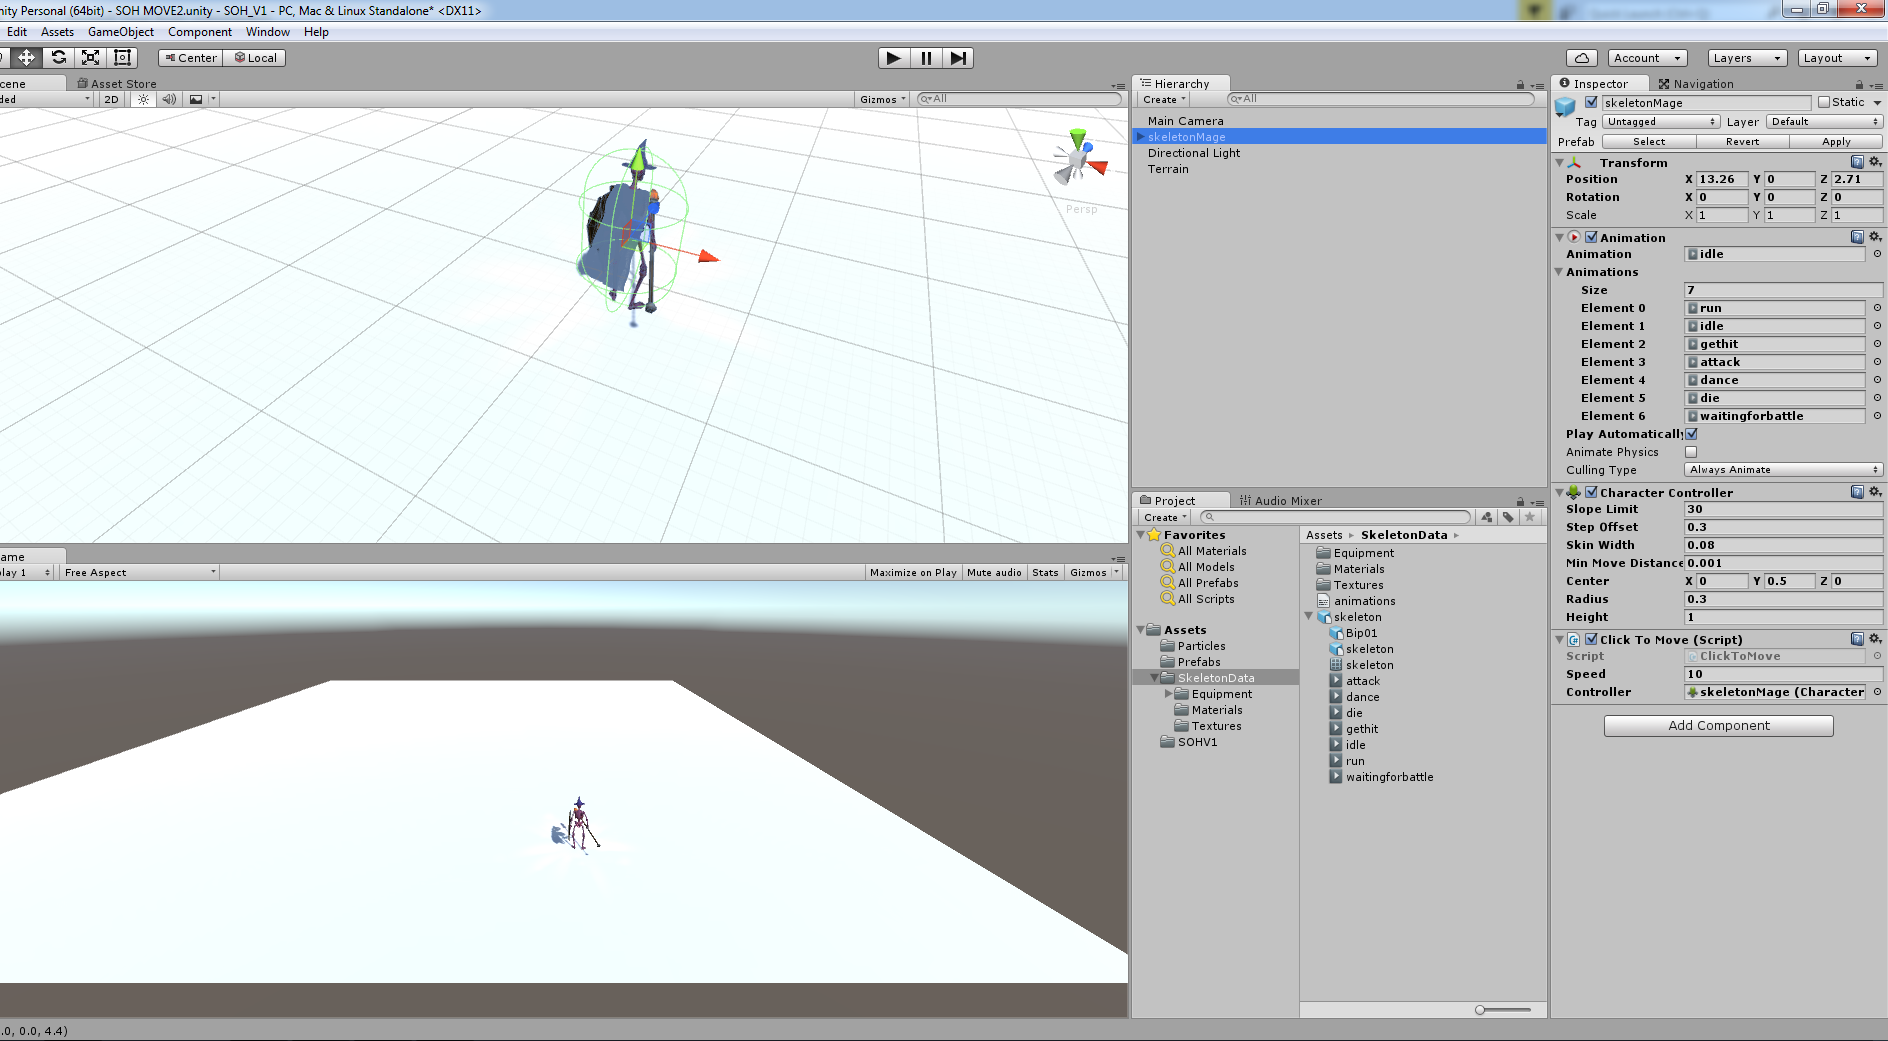This screenshot has height=1041, width=1888.
Task: Disable Click To Move script checkbox
Action: [1591, 639]
